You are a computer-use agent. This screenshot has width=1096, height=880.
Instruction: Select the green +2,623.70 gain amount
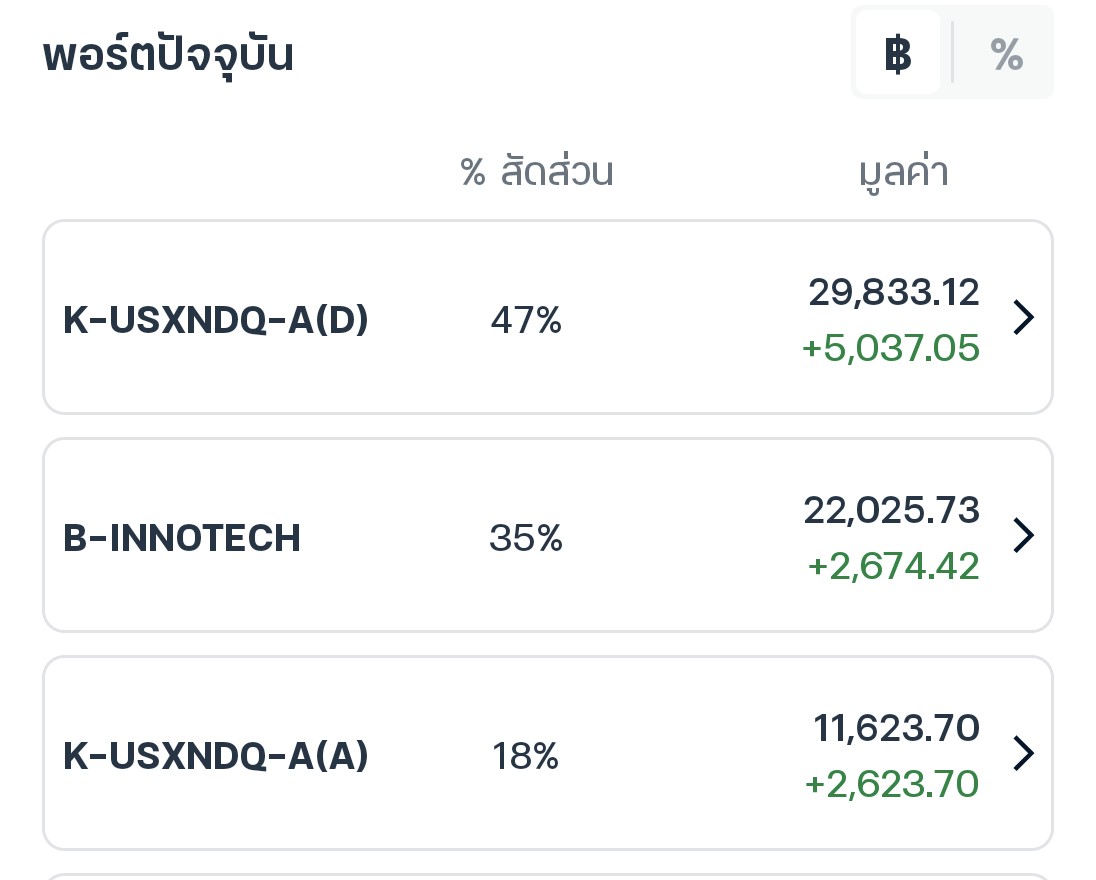[892, 784]
